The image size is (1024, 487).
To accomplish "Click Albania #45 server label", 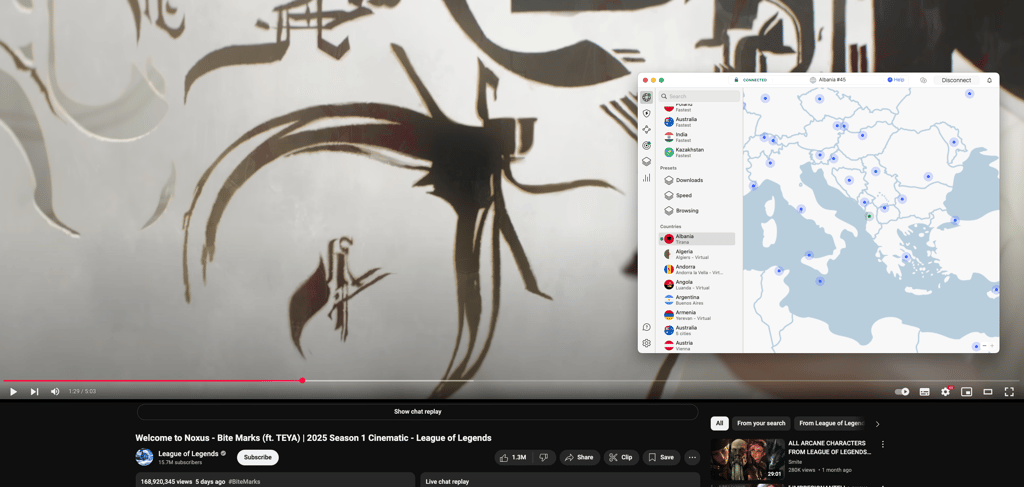I will tap(828, 80).
